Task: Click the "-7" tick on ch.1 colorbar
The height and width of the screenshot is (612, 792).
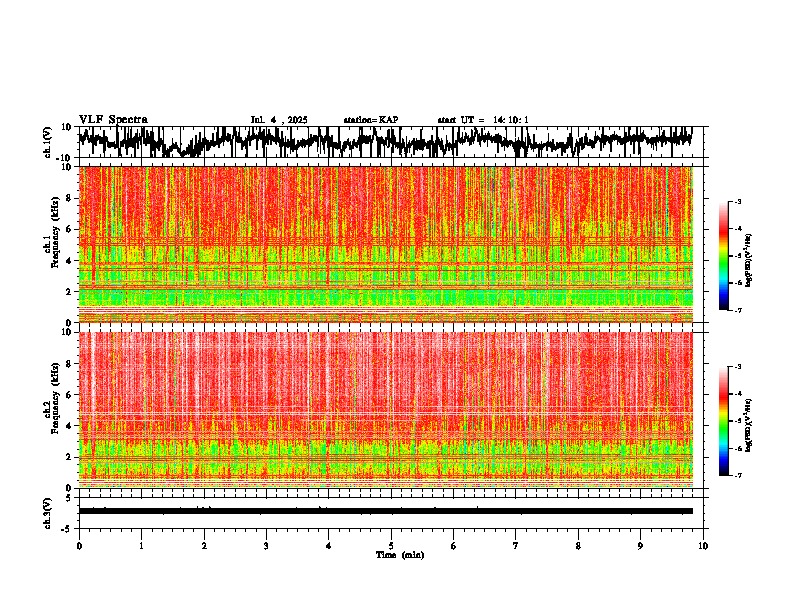Action: click(738, 310)
